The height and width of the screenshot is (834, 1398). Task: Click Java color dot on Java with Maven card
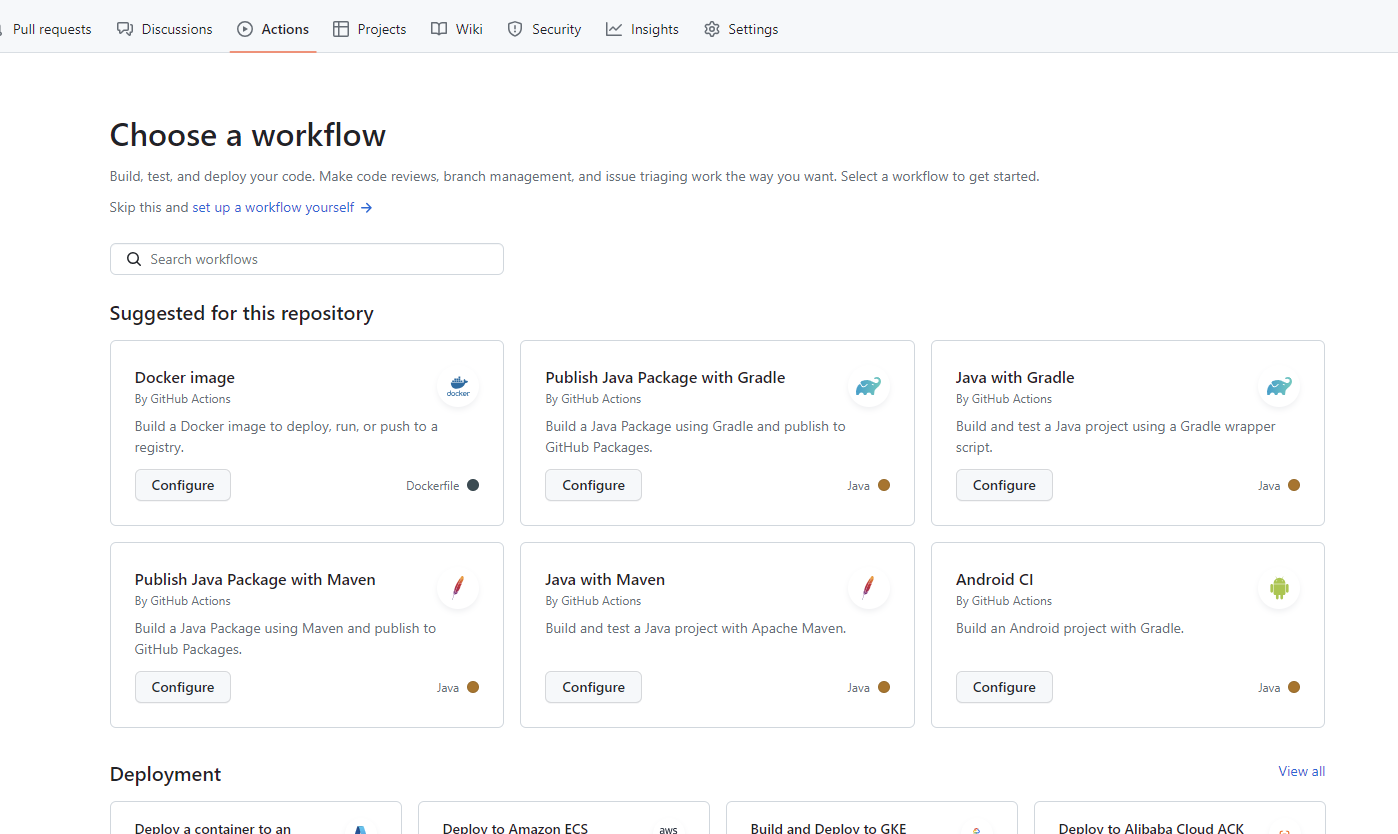884,687
